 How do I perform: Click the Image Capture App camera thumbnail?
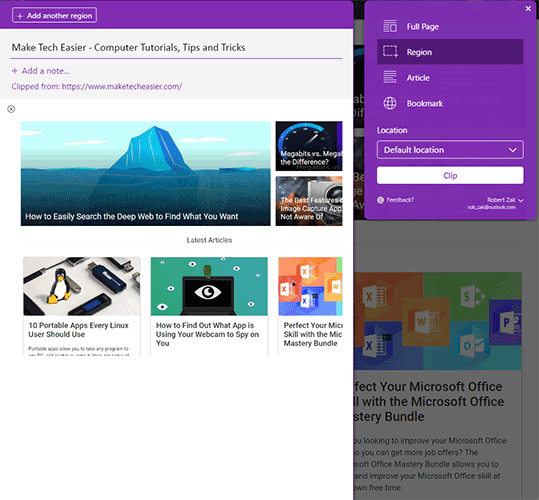tap(309, 201)
